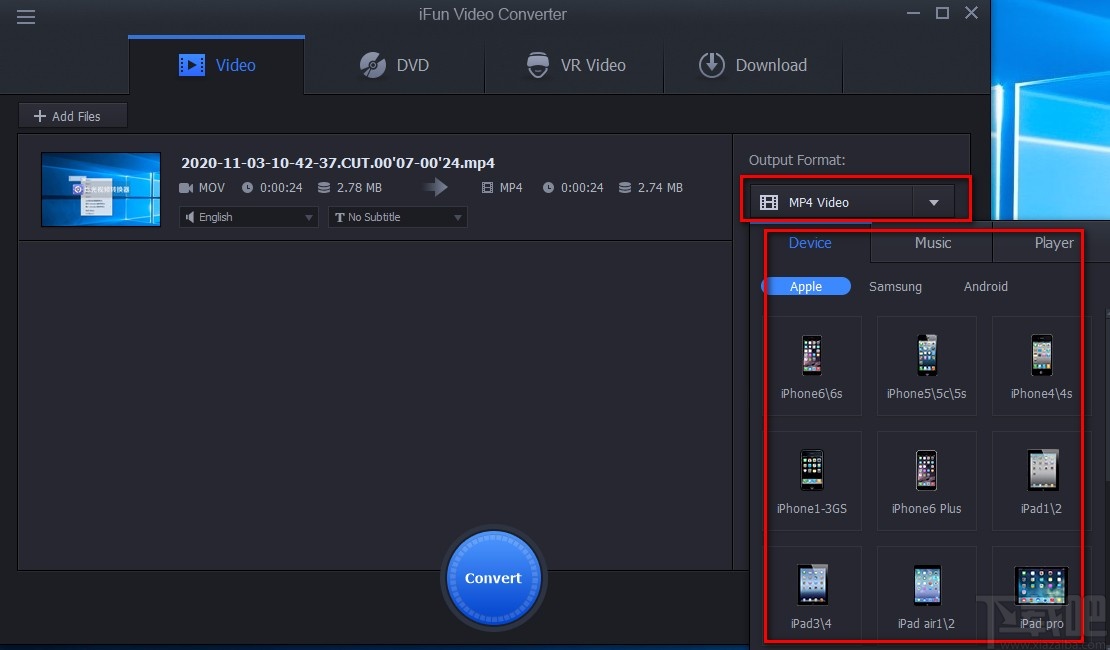Image resolution: width=1110 pixels, height=650 pixels.
Task: Select the iPhone5\5c\5s device preset
Action: click(927, 366)
